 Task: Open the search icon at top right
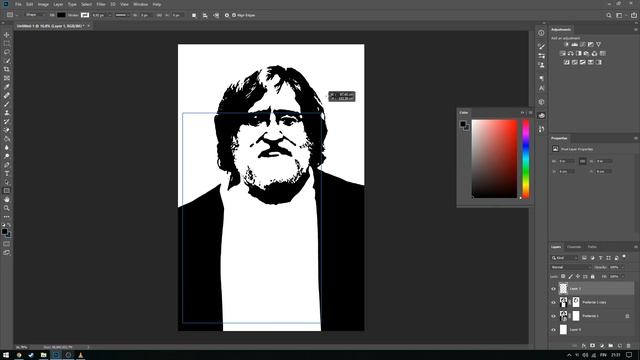click(x=609, y=15)
